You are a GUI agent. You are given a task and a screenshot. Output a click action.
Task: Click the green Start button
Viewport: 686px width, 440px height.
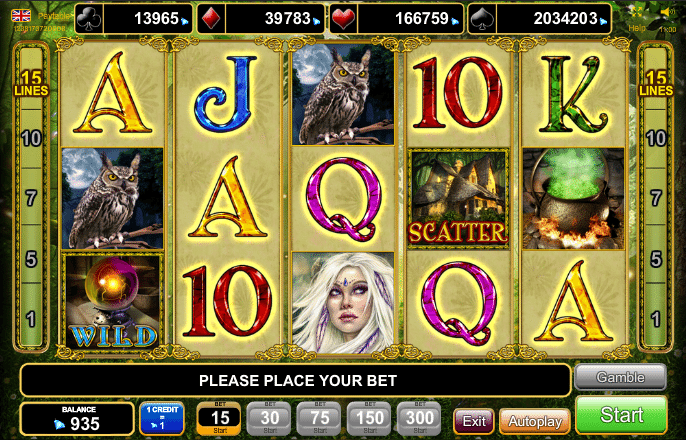(x=621, y=415)
